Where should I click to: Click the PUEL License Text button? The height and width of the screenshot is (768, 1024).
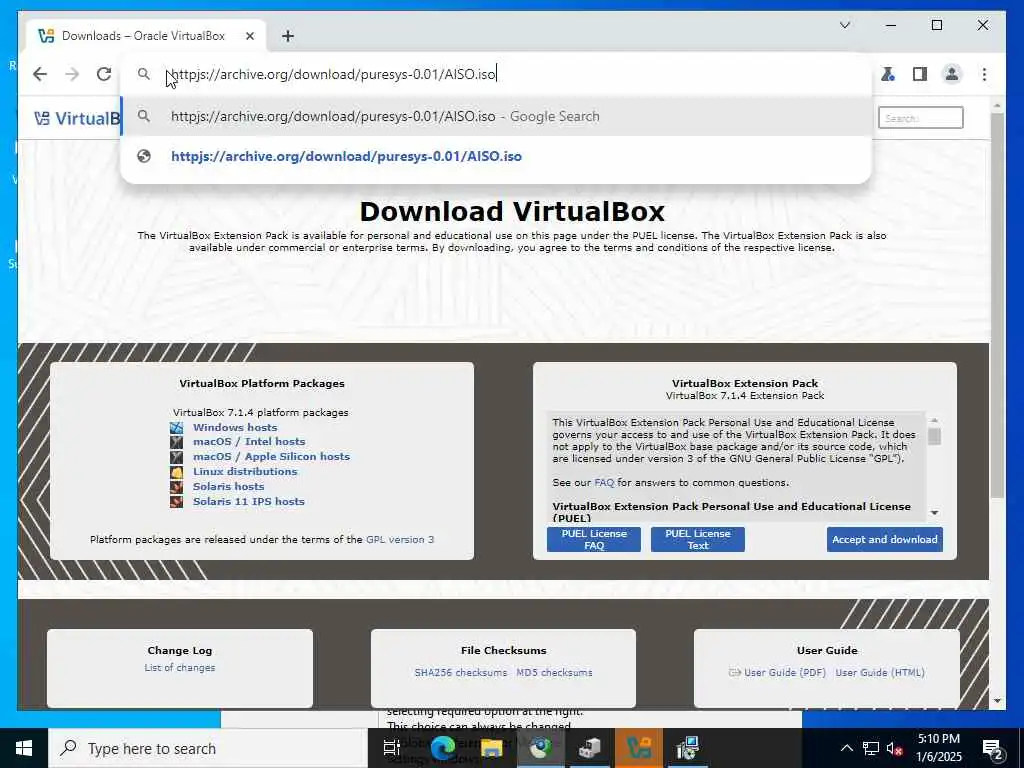click(697, 539)
